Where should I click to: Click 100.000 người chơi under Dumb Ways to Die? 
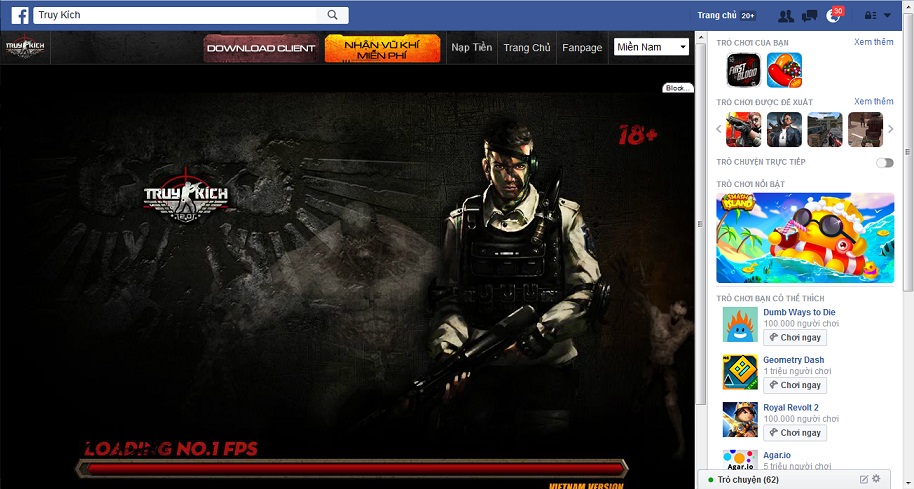(x=801, y=323)
